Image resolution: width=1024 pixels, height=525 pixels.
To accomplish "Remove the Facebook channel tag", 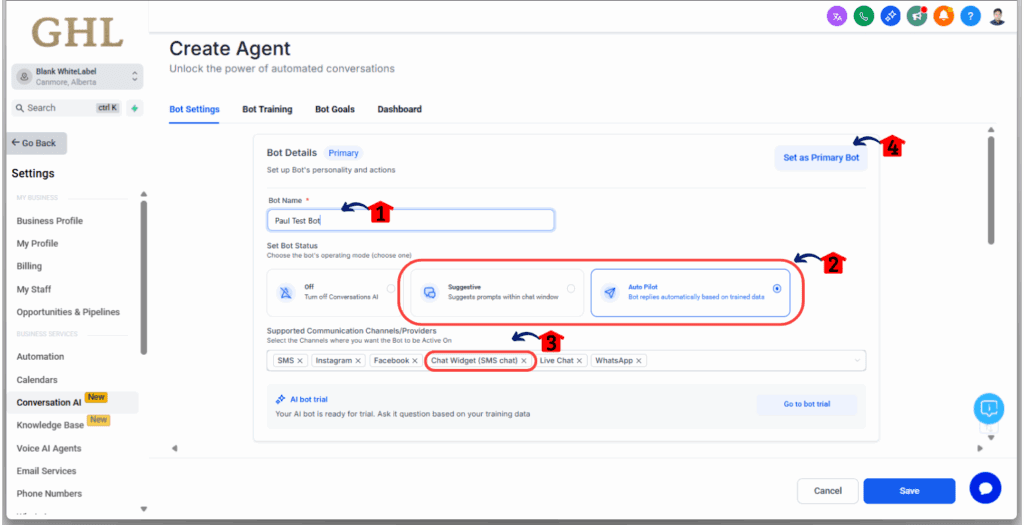I will coord(415,360).
